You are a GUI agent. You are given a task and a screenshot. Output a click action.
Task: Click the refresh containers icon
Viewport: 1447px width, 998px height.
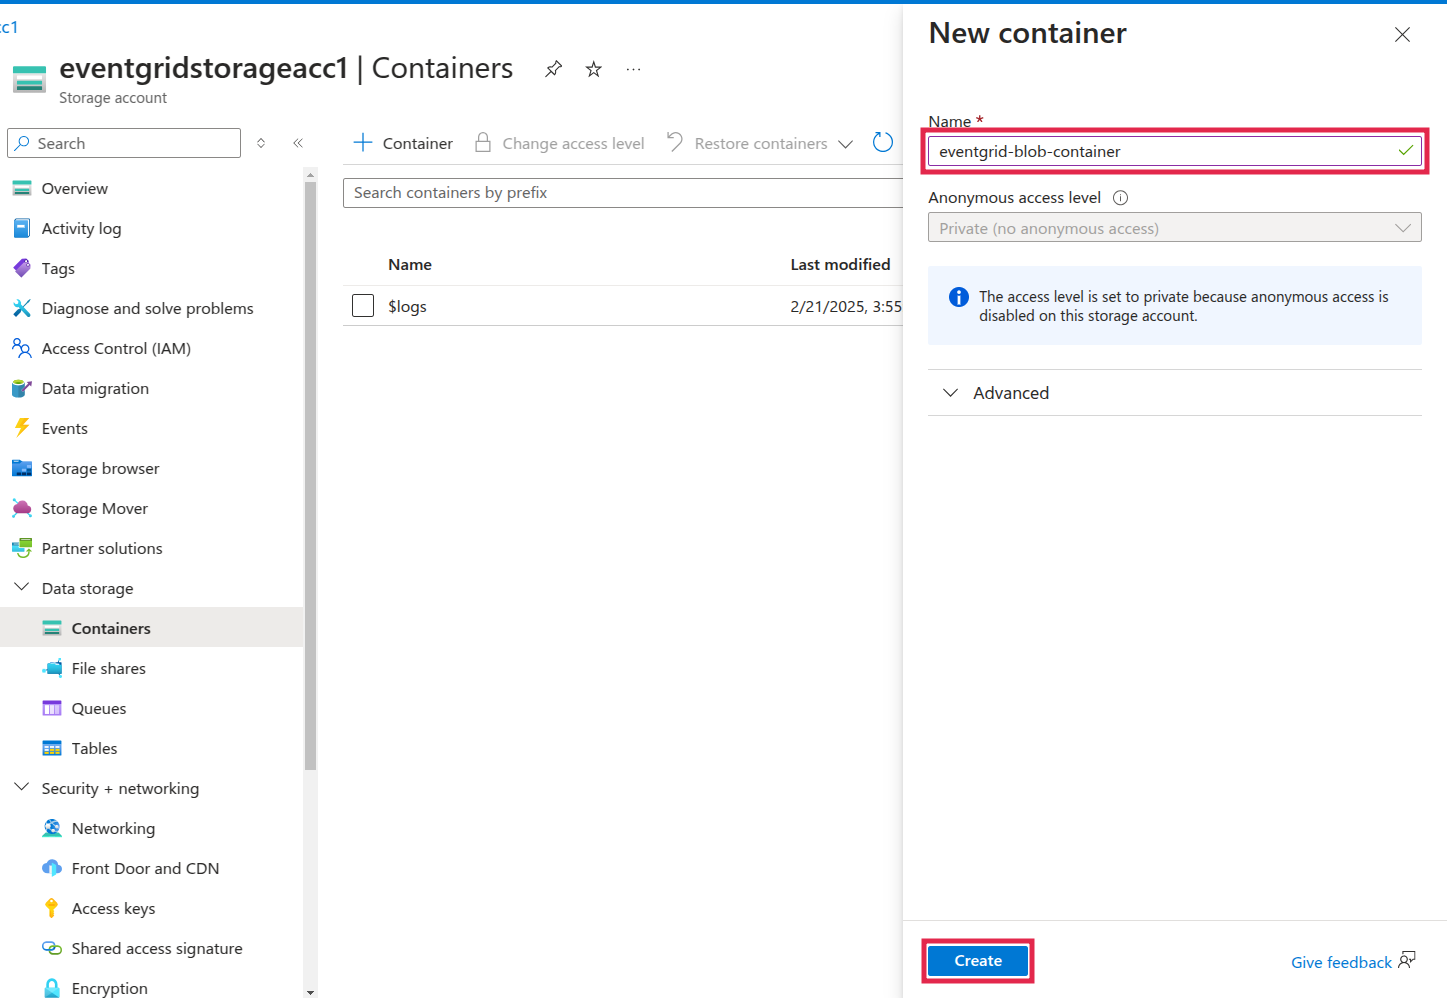(882, 143)
